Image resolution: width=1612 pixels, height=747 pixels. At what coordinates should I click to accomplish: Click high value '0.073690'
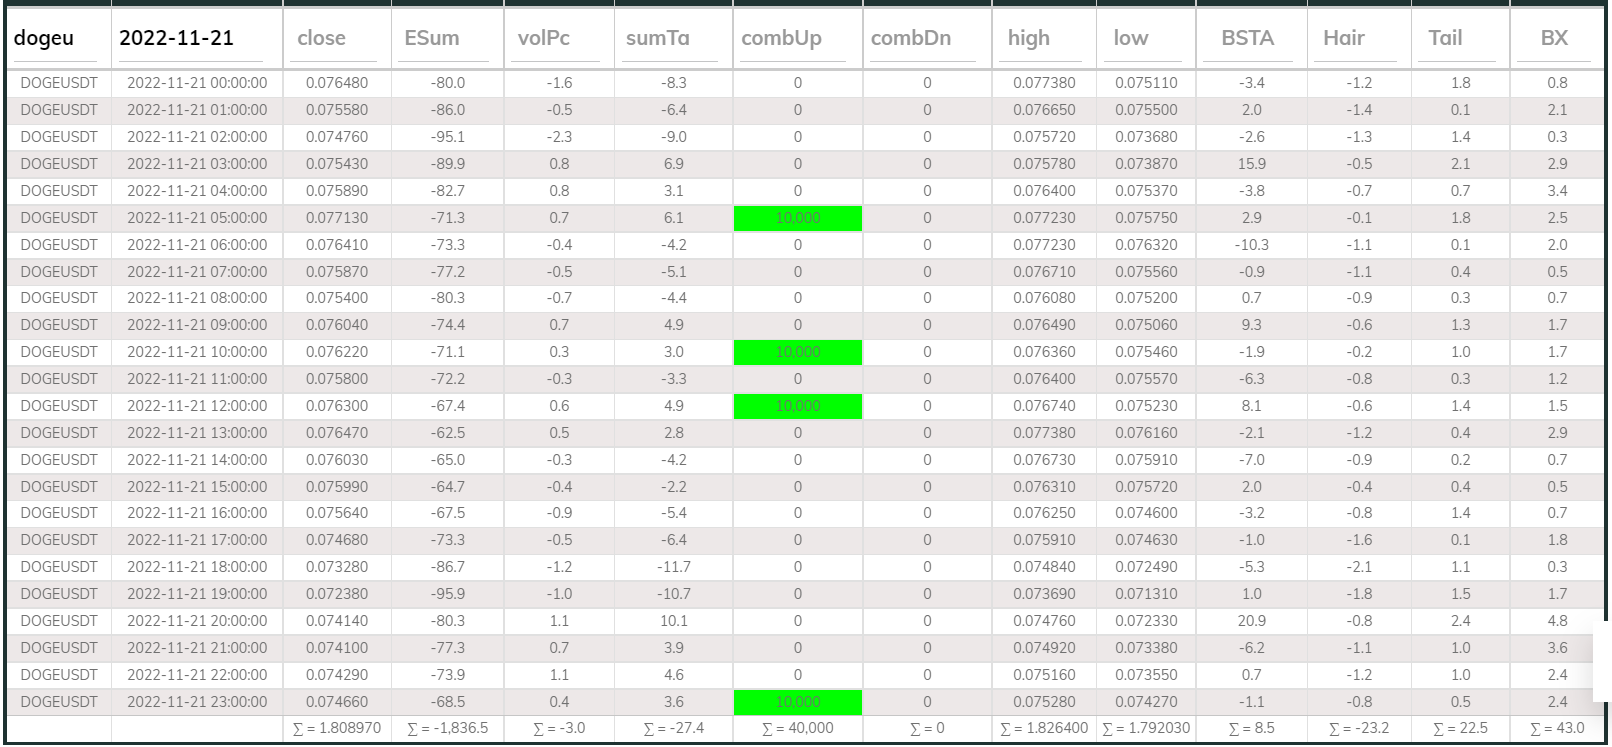1044,594
